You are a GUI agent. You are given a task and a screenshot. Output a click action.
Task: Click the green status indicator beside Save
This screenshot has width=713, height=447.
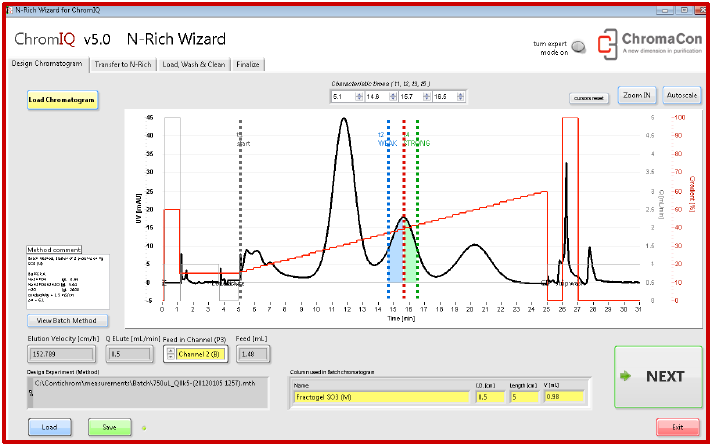(141, 428)
